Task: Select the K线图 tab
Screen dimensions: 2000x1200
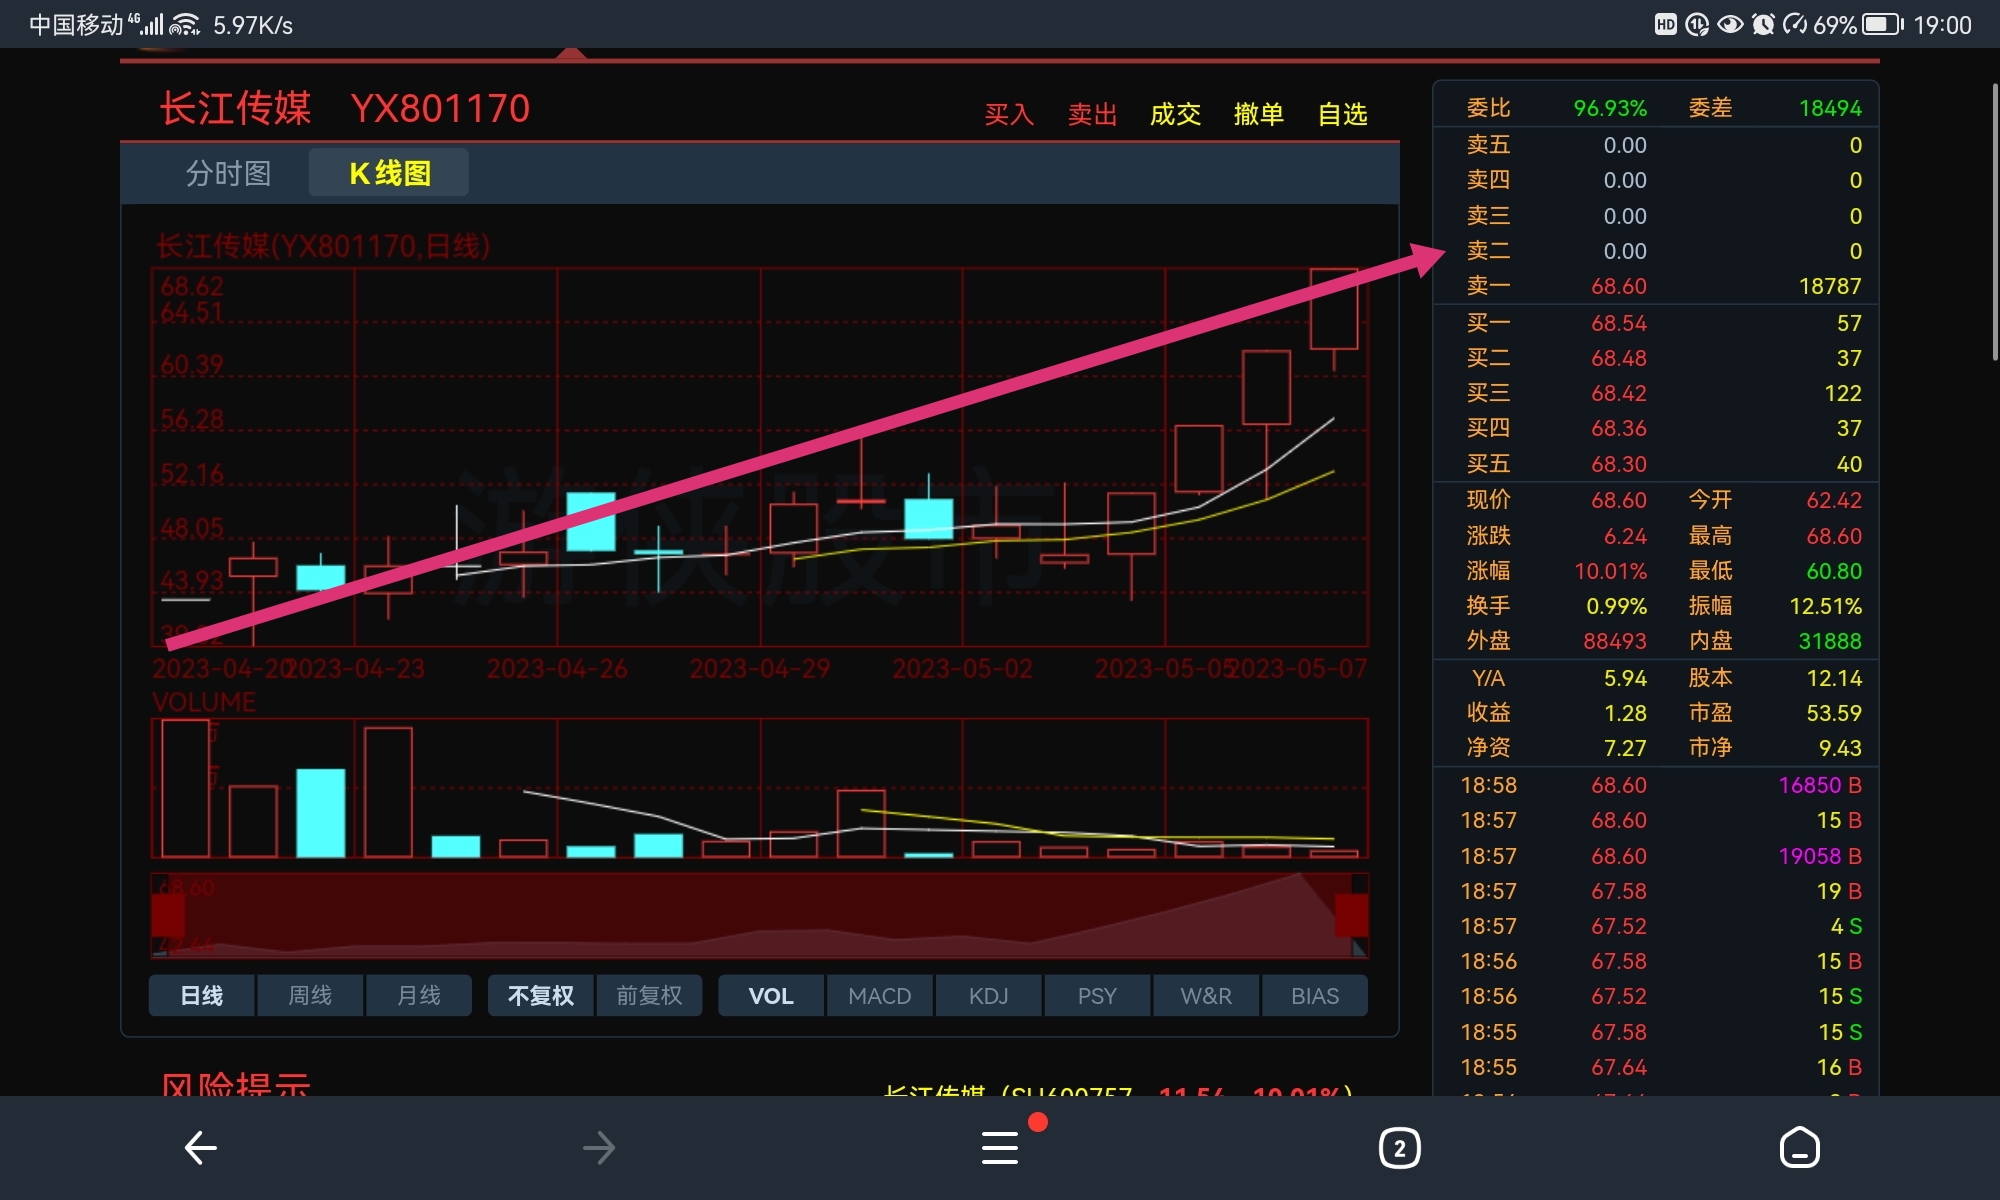Action: pos(389,173)
